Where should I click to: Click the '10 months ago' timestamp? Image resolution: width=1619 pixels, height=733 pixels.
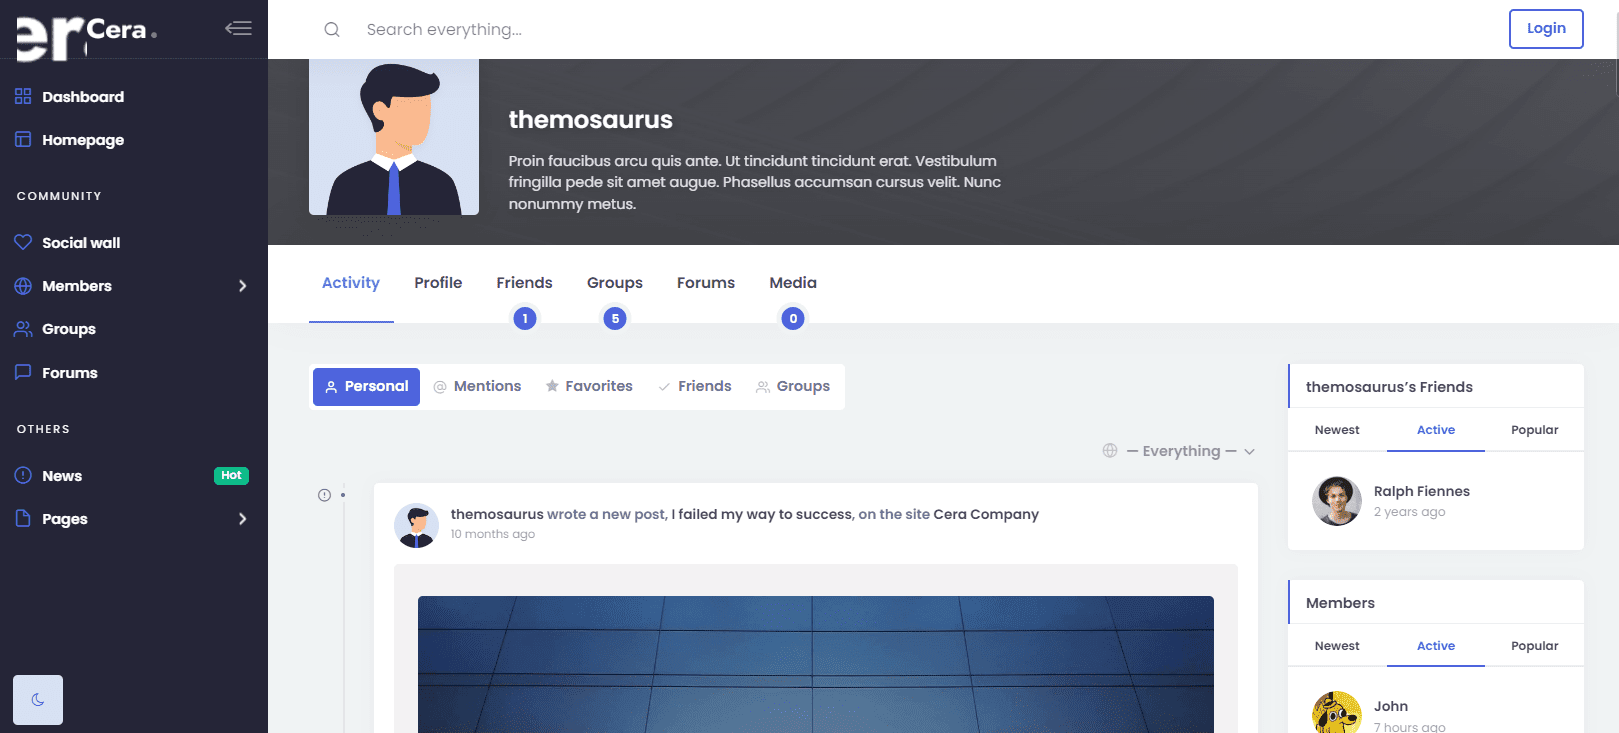coord(492,534)
